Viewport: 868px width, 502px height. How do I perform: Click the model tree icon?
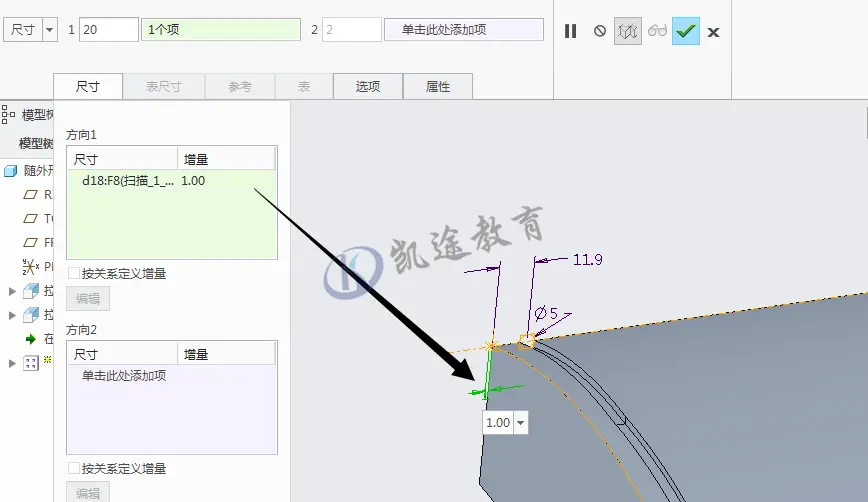(8, 115)
